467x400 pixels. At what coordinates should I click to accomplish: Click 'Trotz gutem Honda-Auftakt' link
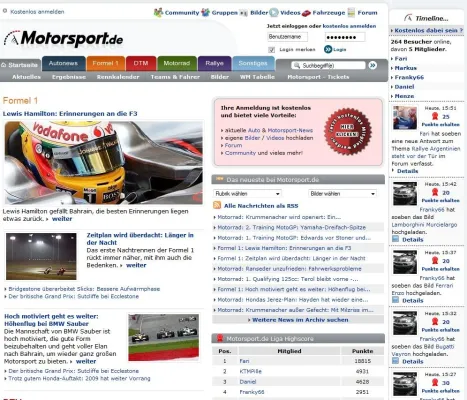pos(79,378)
